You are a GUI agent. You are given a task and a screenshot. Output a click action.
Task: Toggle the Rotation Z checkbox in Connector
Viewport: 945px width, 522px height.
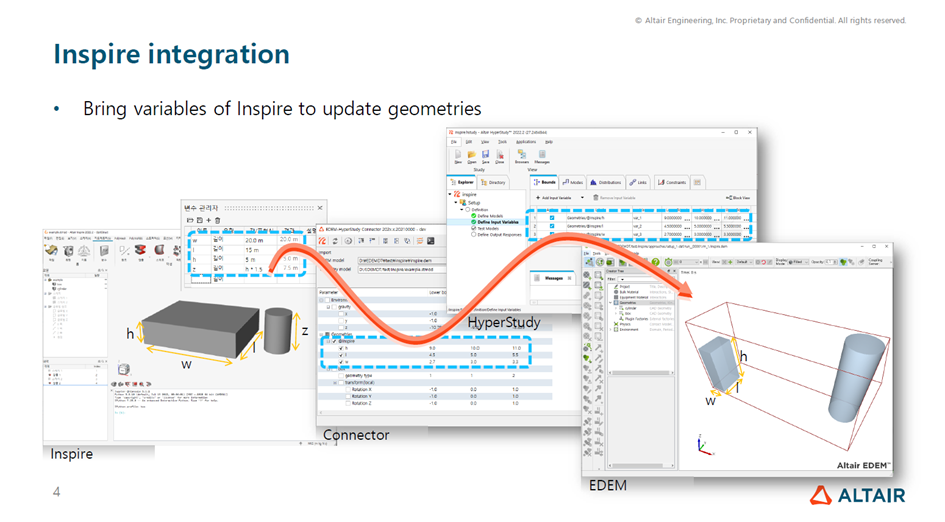pyautogui.click(x=348, y=403)
